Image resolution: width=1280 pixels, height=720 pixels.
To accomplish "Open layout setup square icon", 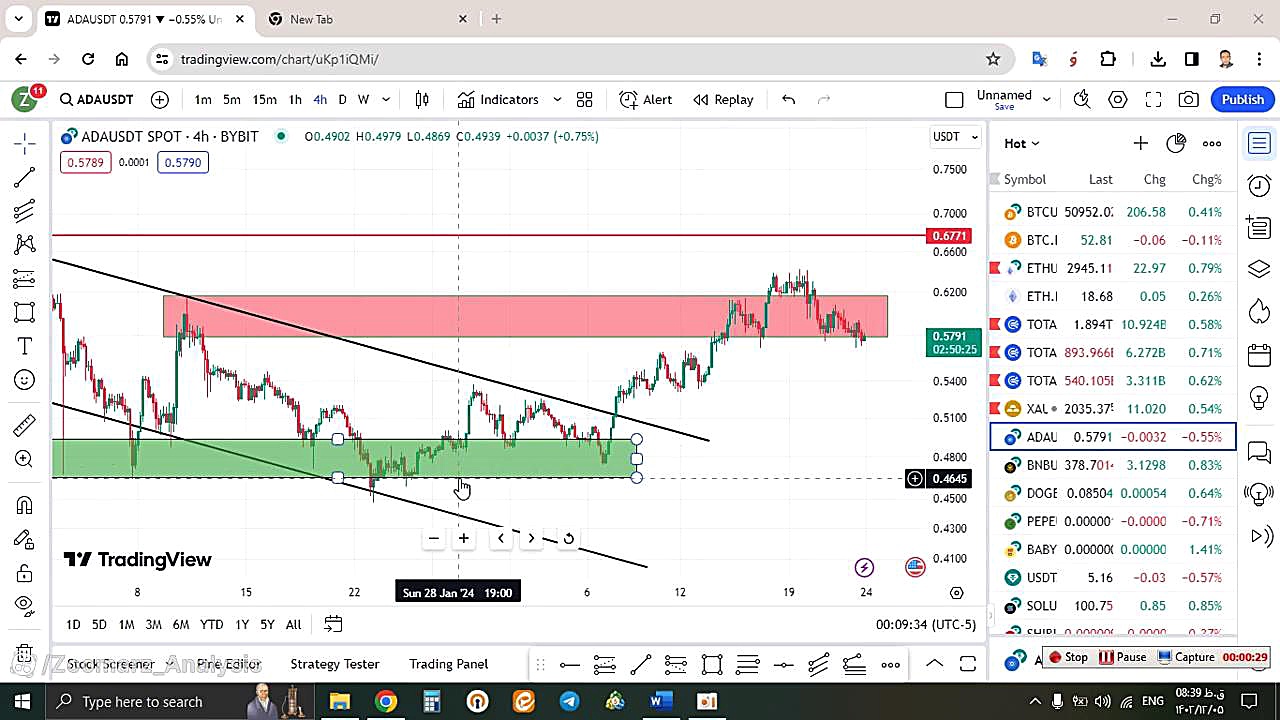I will [954, 99].
